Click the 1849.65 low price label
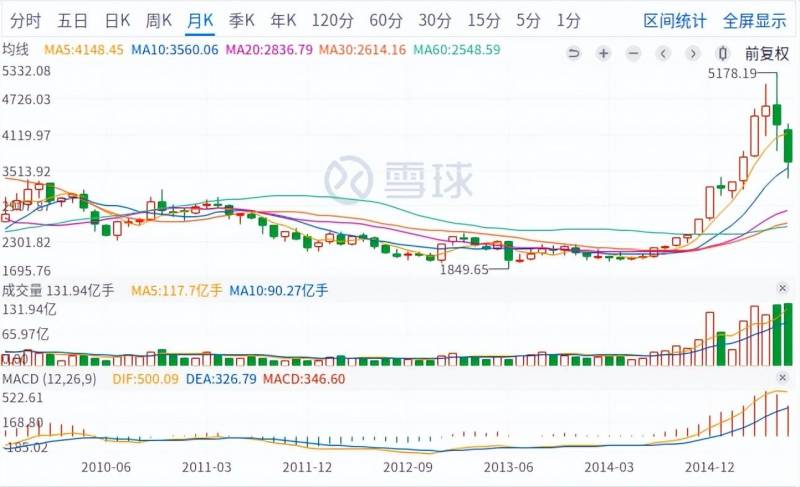The width and height of the screenshot is (800, 487). (464, 269)
